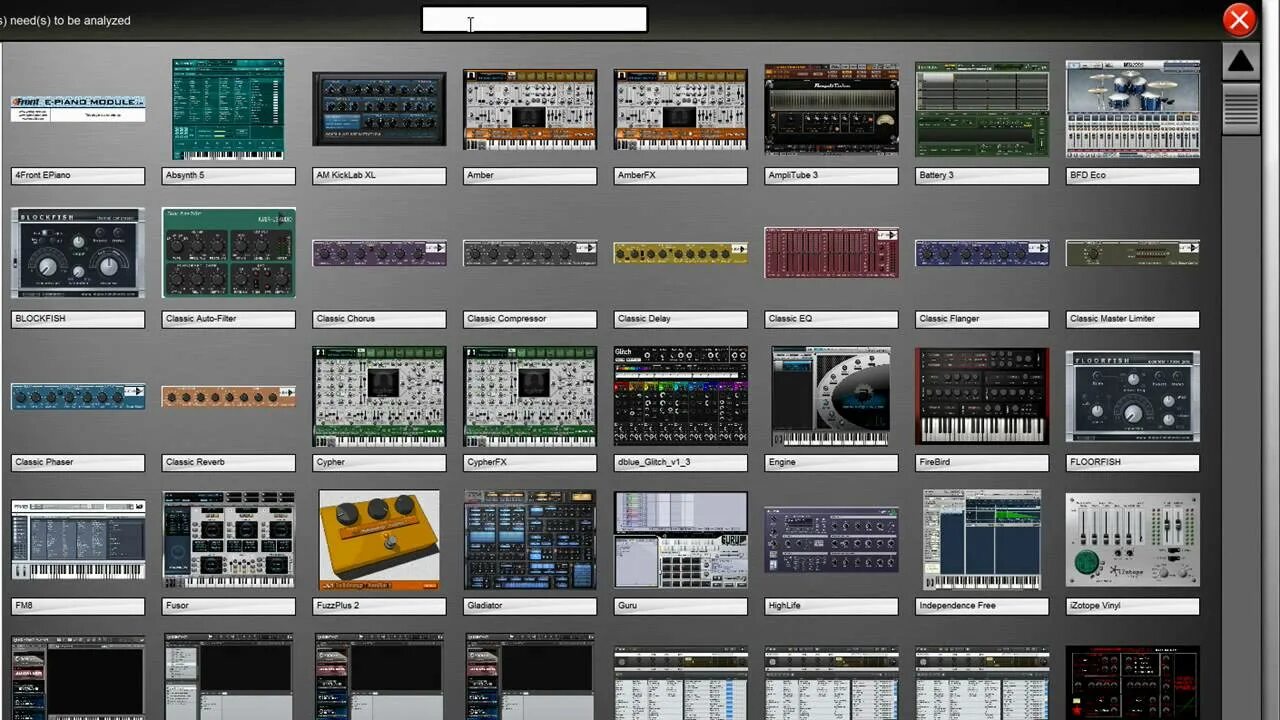This screenshot has width=1280, height=720.
Task: Click the Gladiator name label
Action: (530, 606)
